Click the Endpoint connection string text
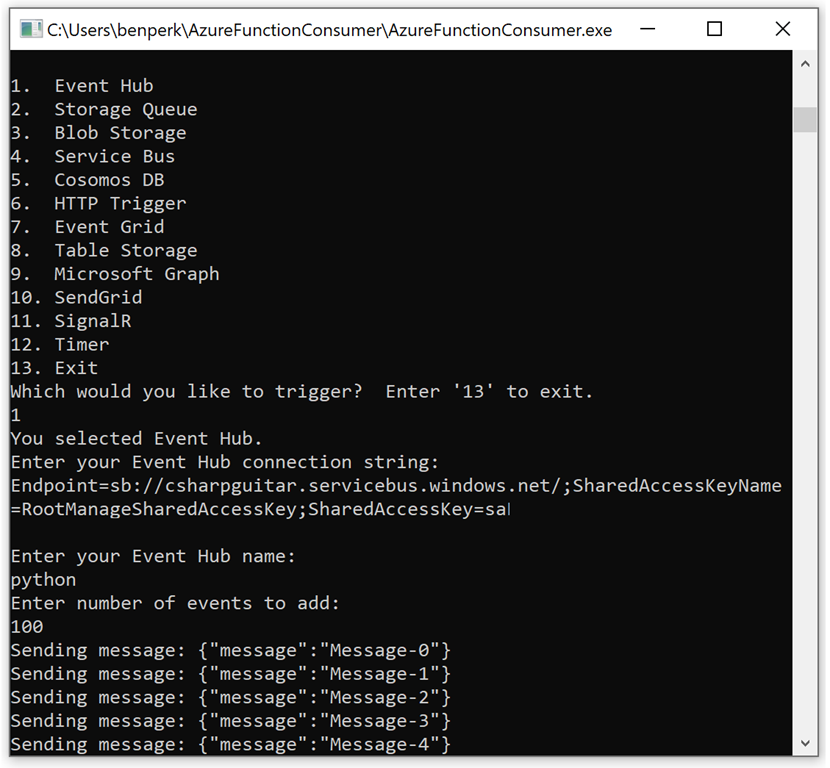Image resolution: width=830 pixels, height=768 pixels. [x=395, y=486]
